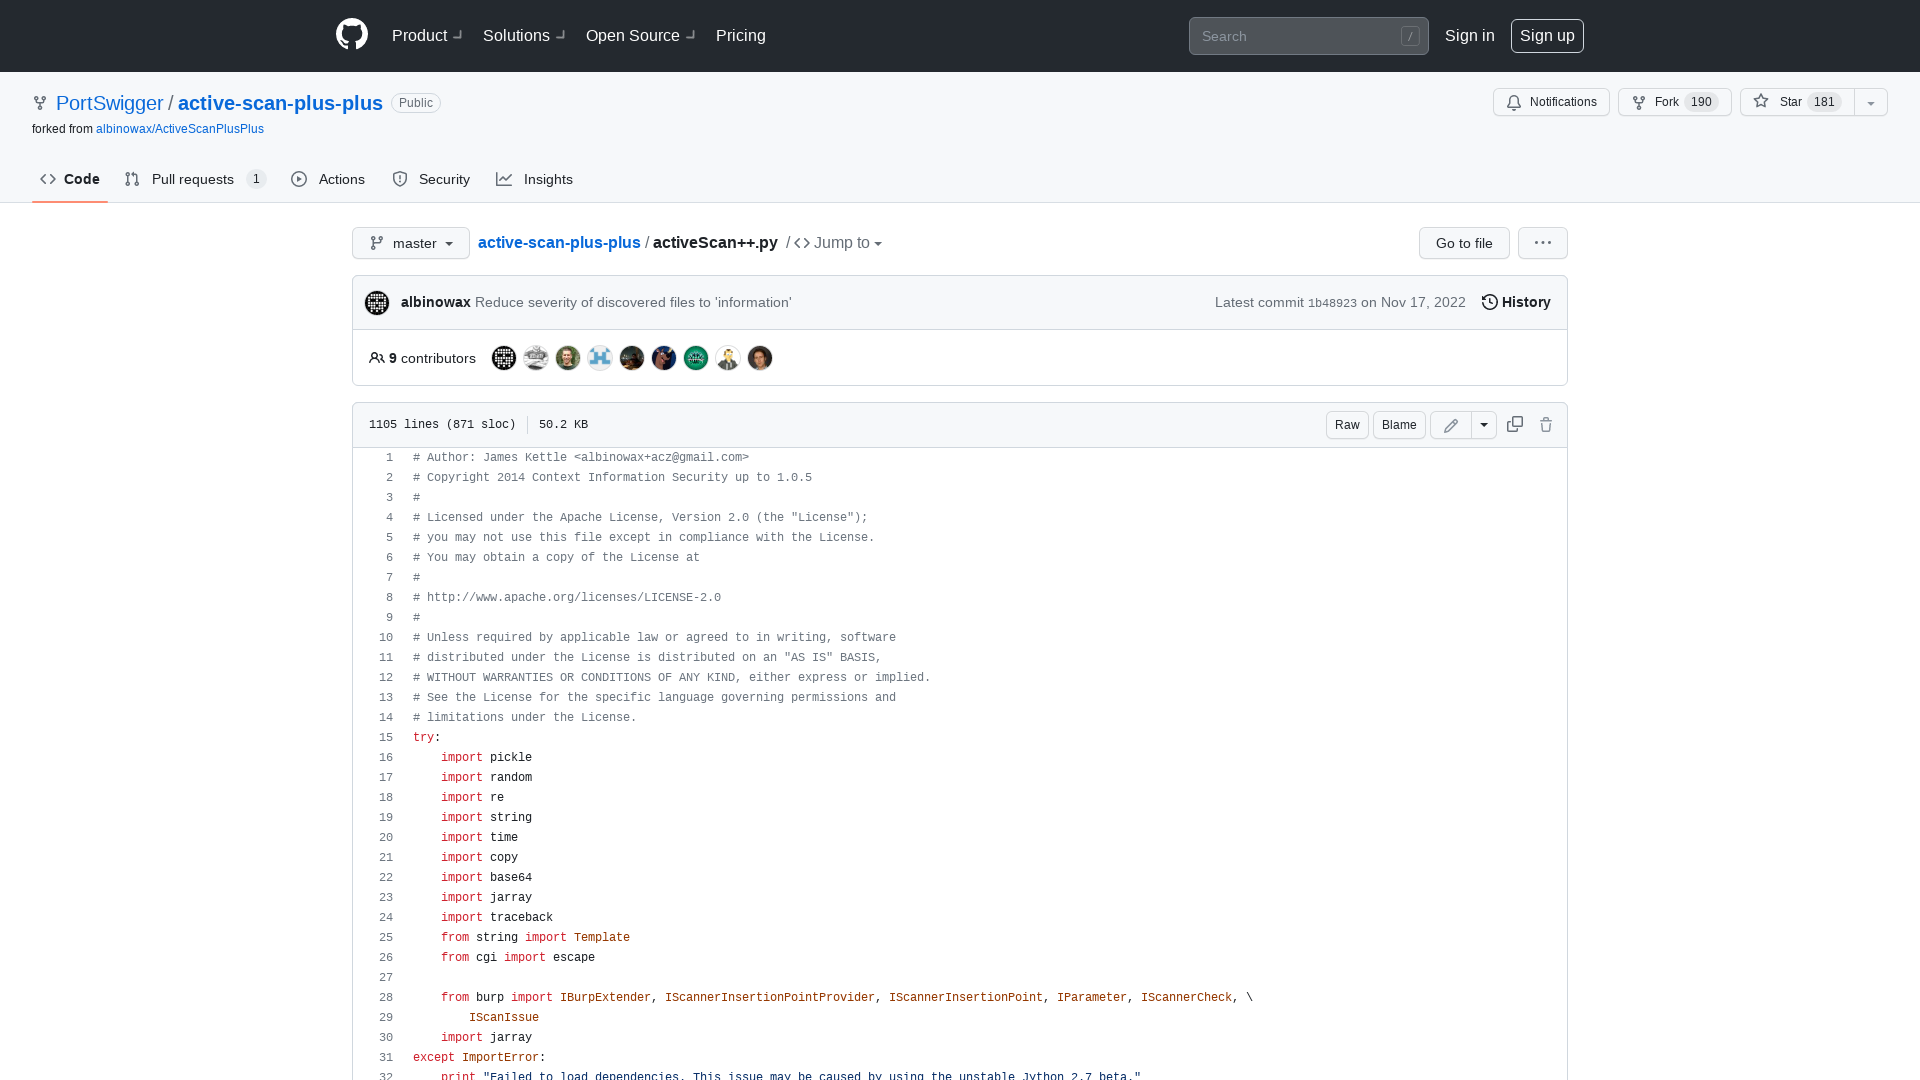This screenshot has height=1080, width=1920.
Task: Open the Raw file view
Action: pos(1347,425)
